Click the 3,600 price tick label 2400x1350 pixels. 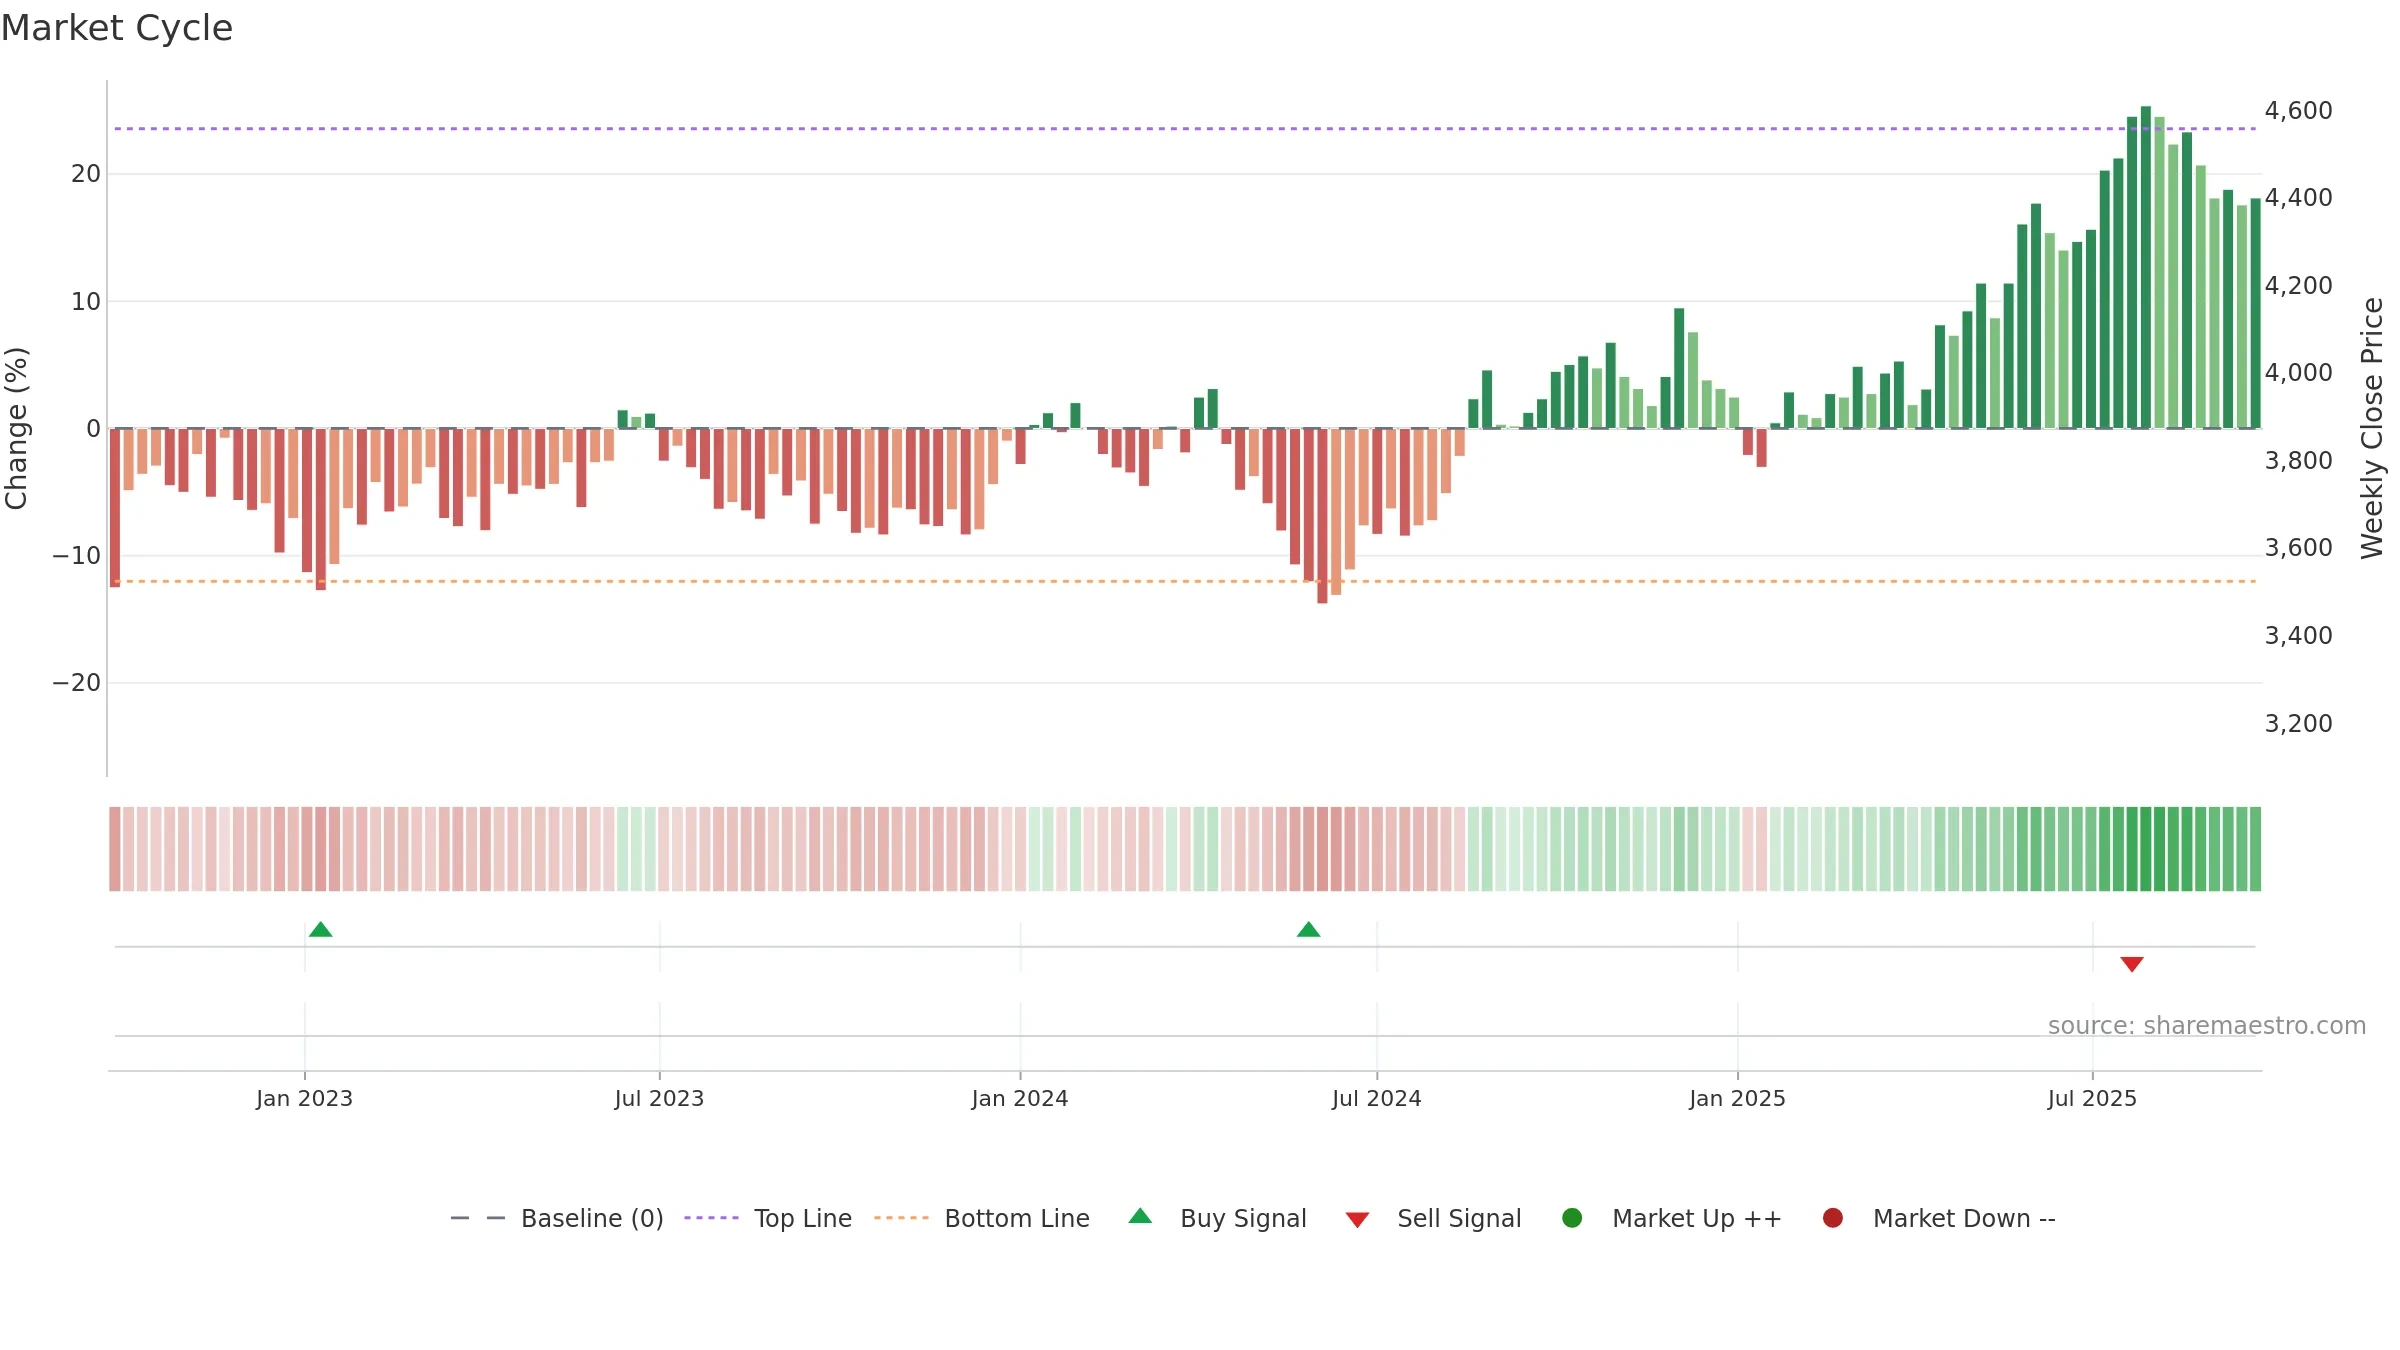coord(2298,548)
